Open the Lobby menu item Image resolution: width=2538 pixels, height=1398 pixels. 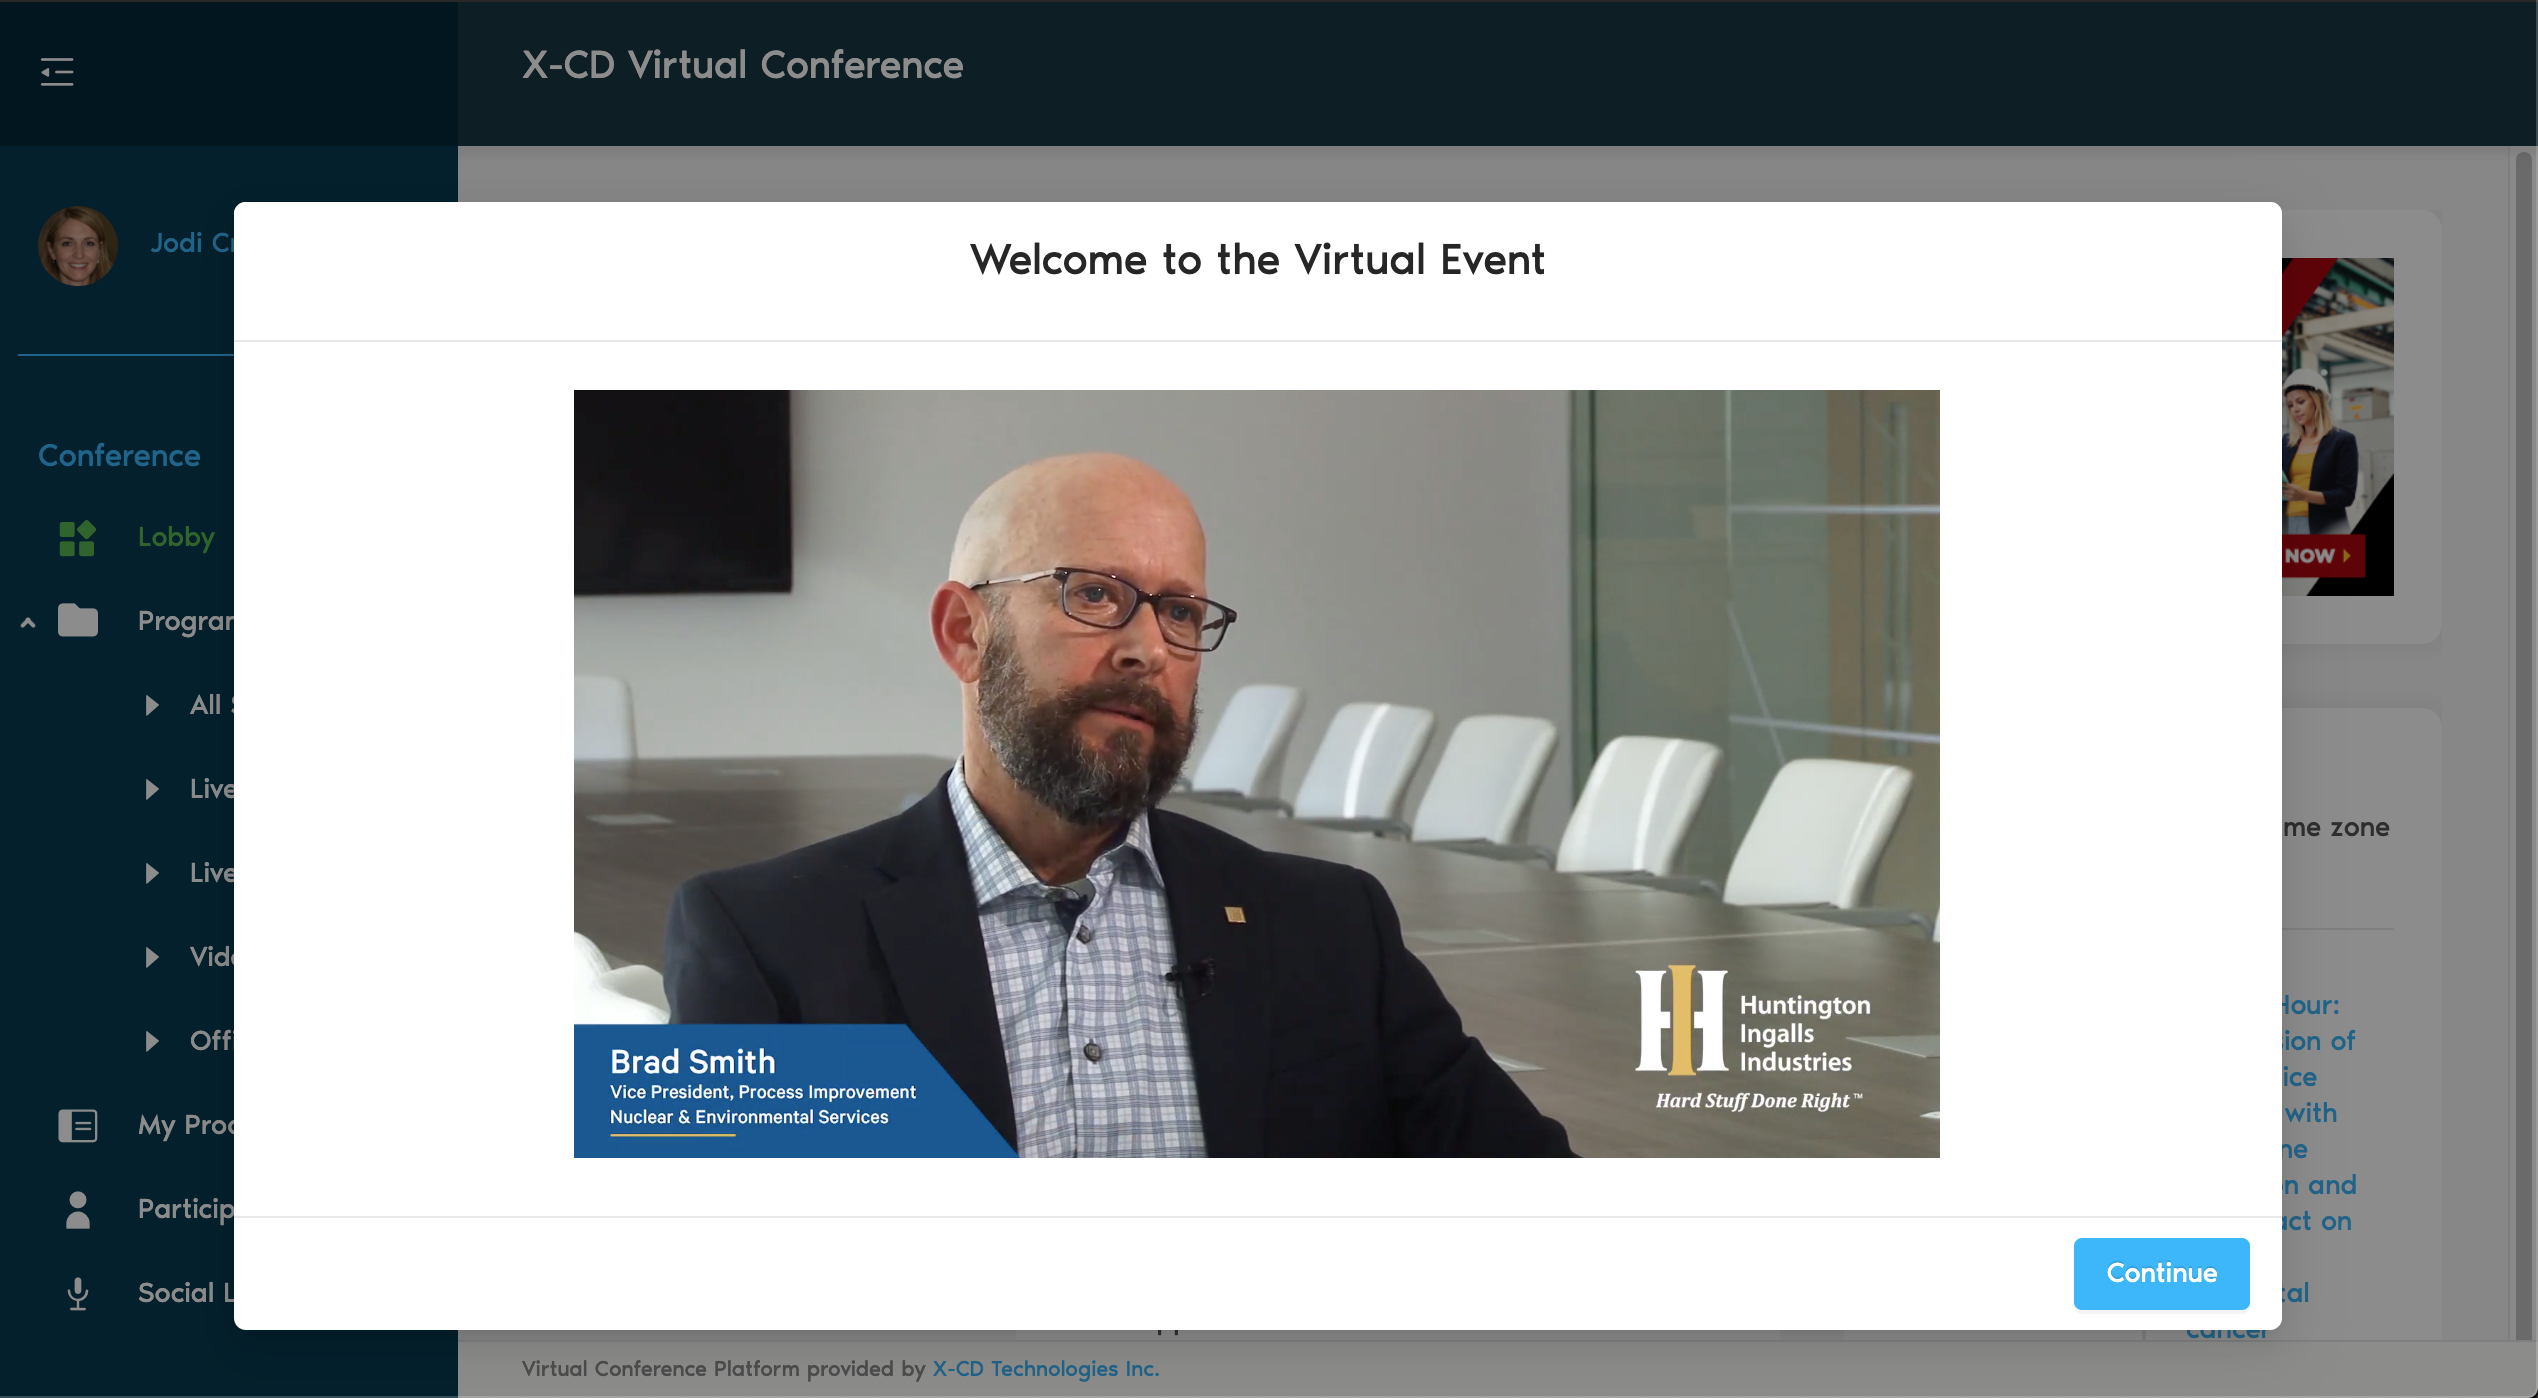click(176, 537)
